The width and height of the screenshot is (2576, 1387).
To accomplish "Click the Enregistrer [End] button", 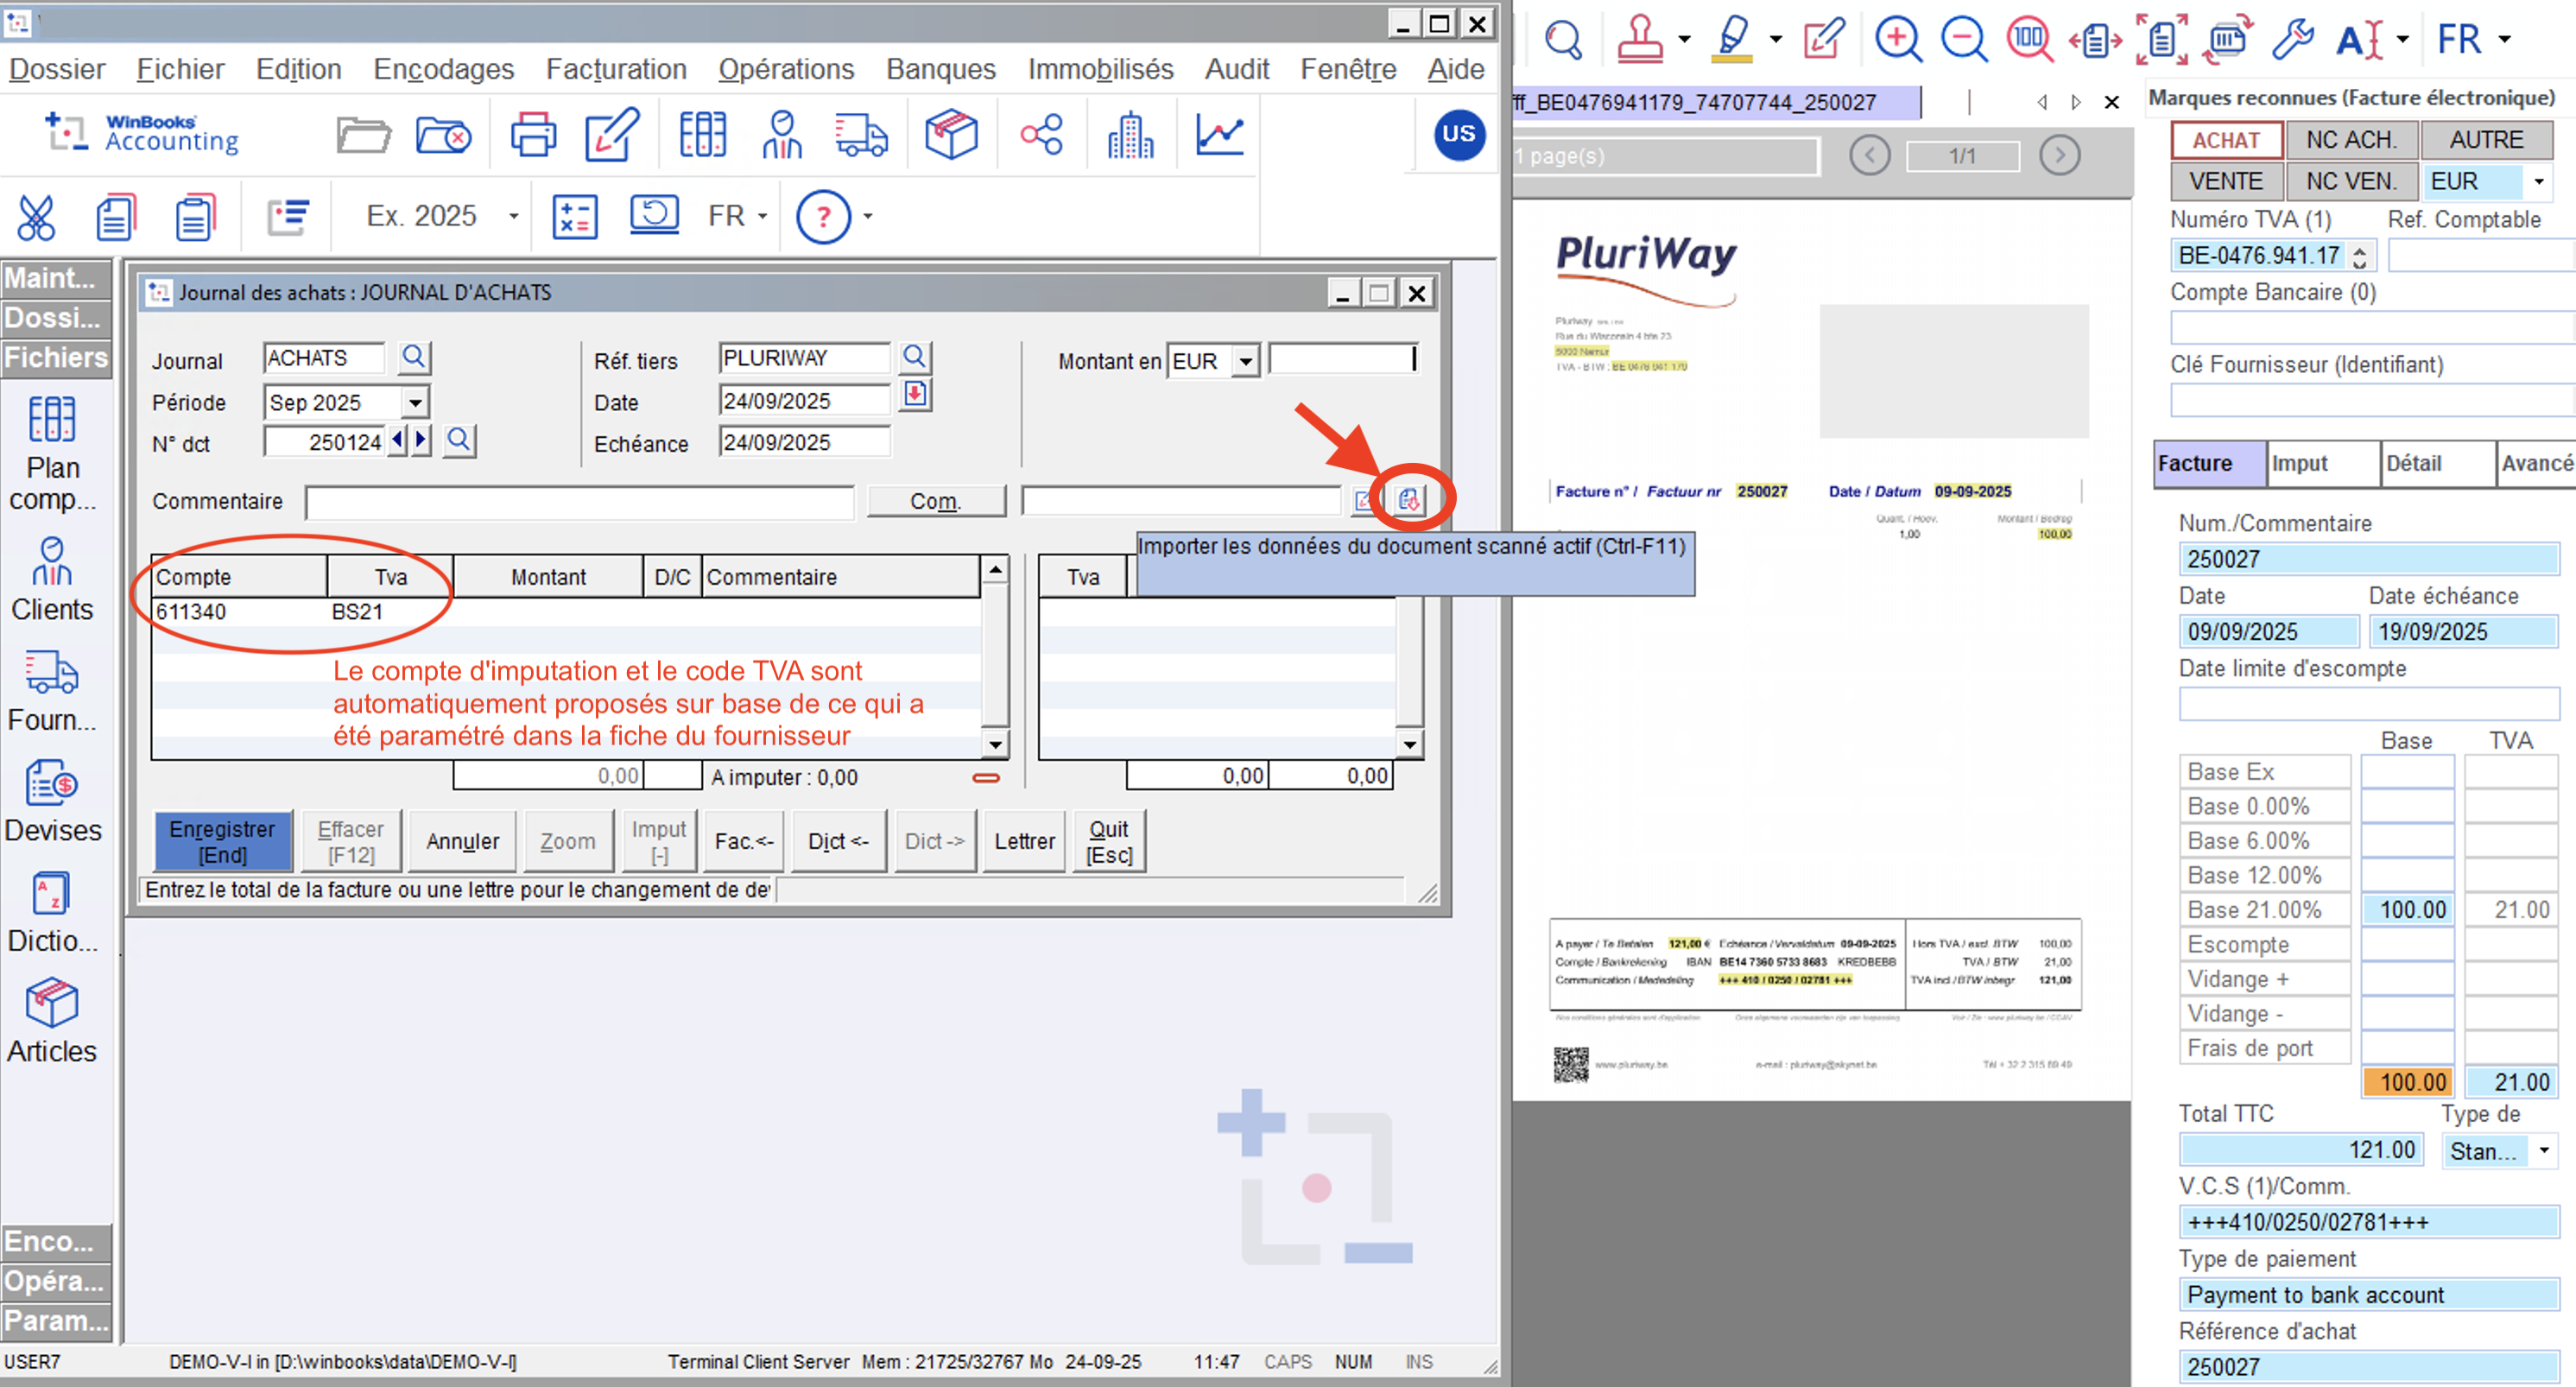I will click(222, 841).
